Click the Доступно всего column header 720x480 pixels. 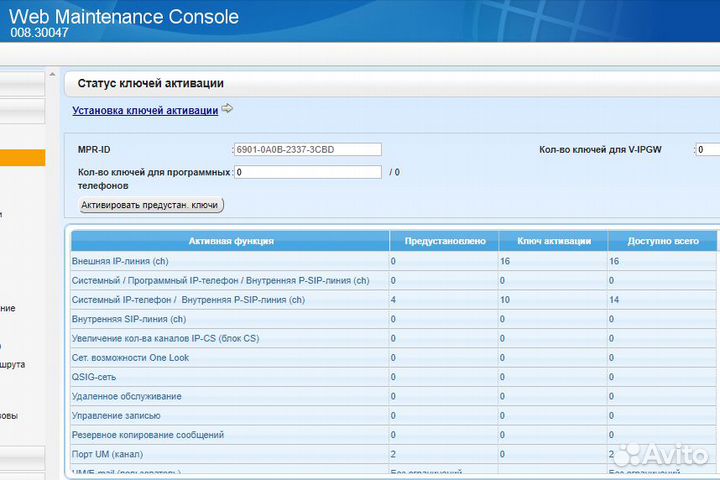click(x=661, y=241)
